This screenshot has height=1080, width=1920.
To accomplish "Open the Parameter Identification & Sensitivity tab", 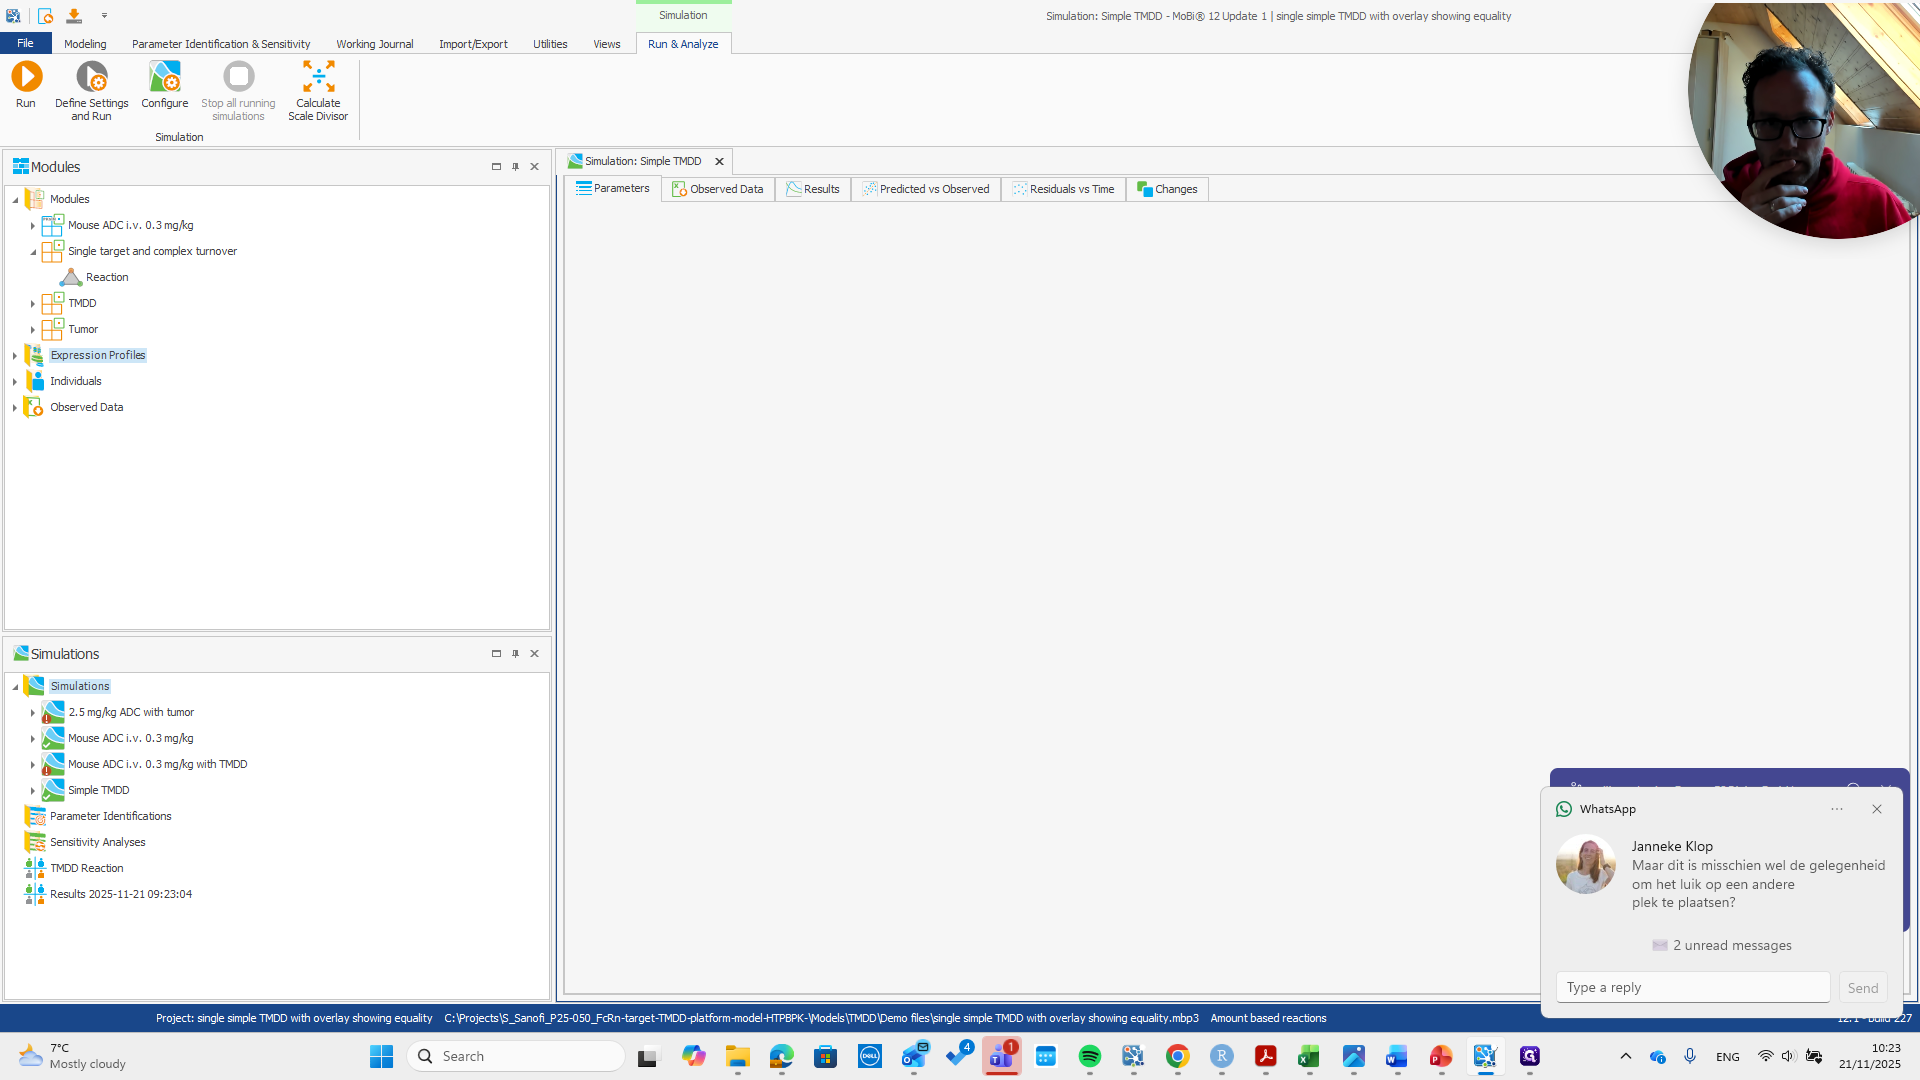I will click(x=220, y=44).
